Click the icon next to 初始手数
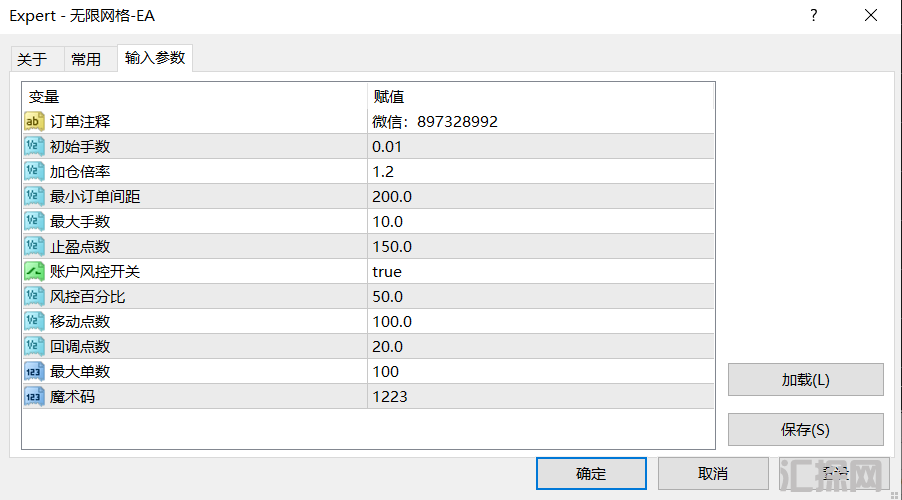This screenshot has height=500, width=902. coord(34,147)
